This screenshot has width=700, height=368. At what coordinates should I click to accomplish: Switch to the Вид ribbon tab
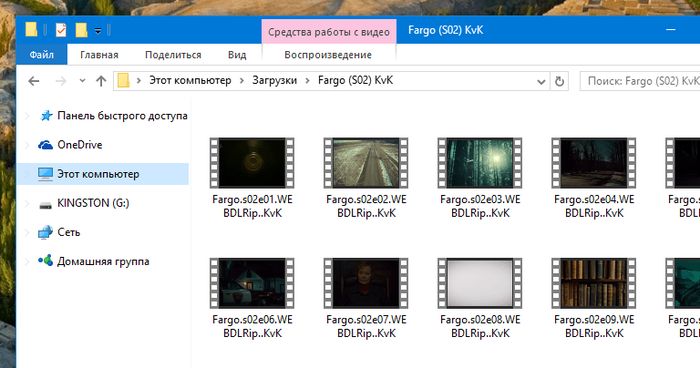(237, 55)
